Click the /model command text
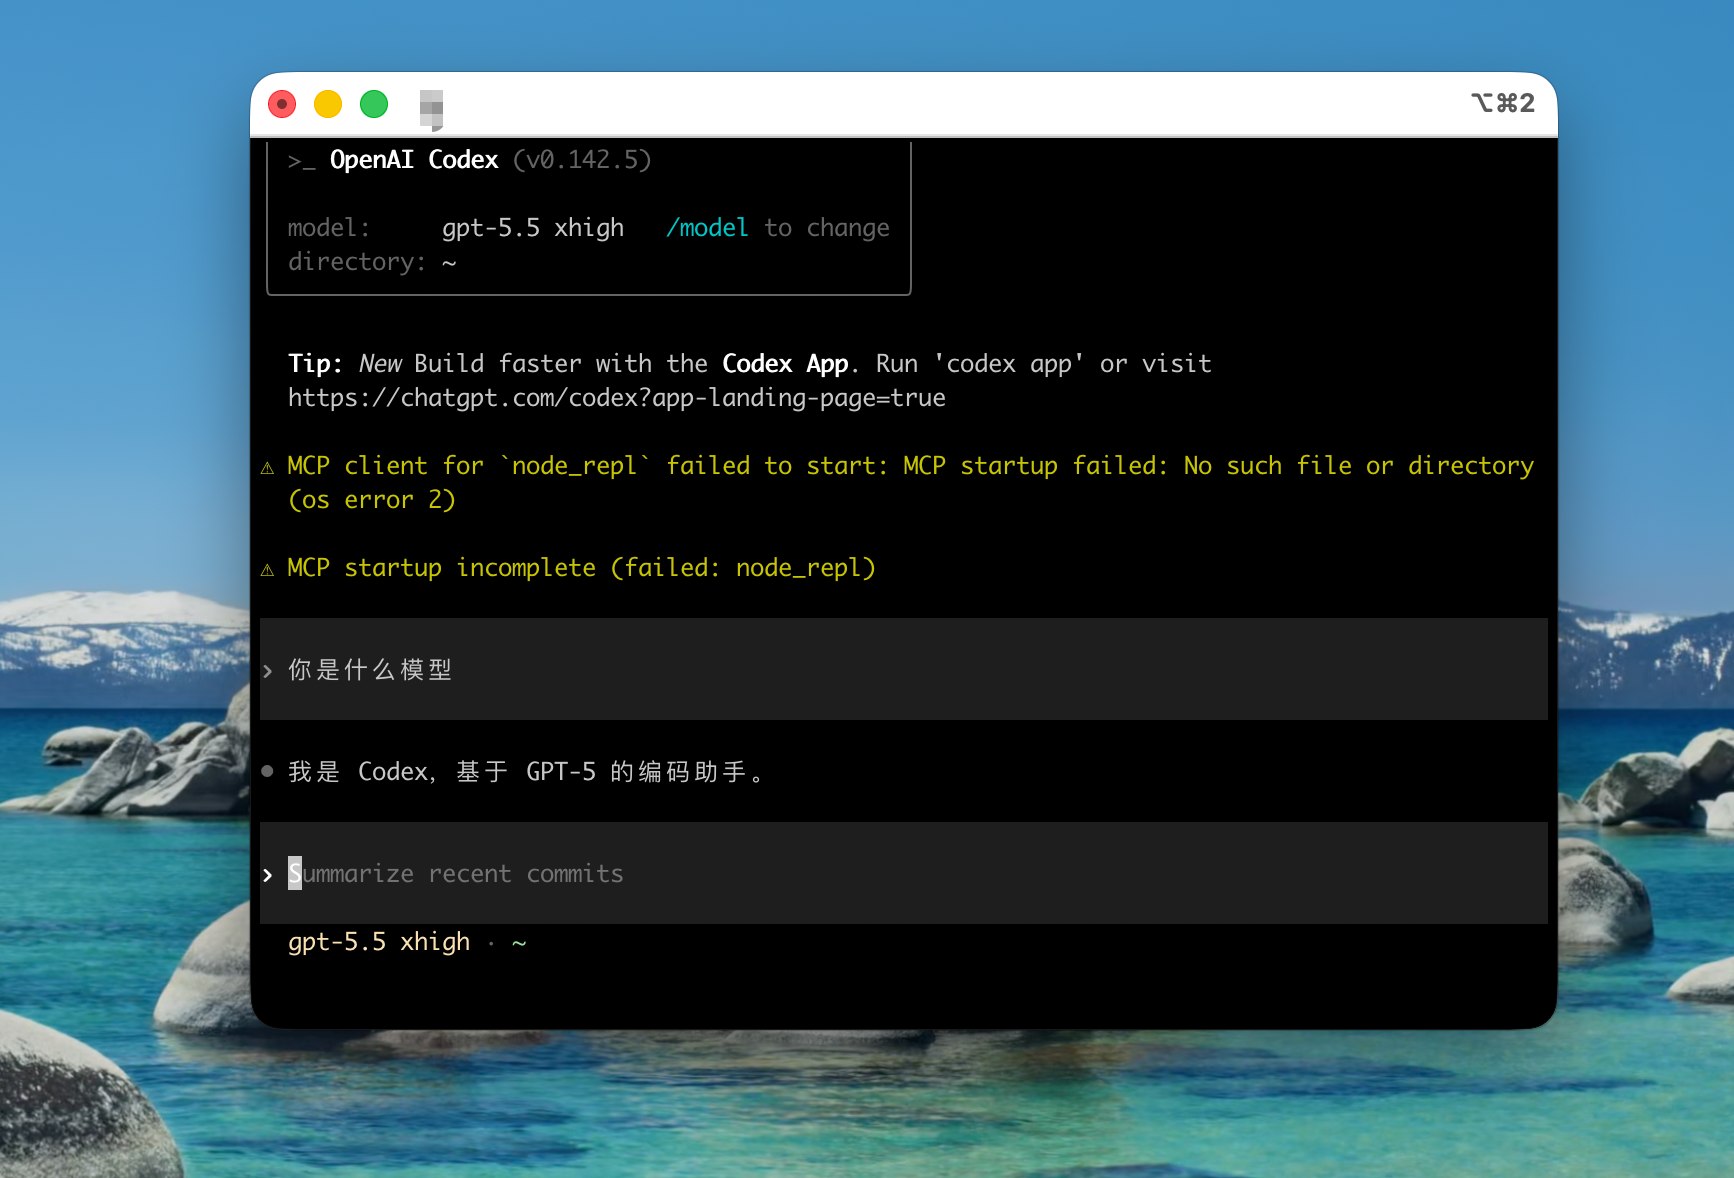The width and height of the screenshot is (1734, 1178). pos(707,228)
